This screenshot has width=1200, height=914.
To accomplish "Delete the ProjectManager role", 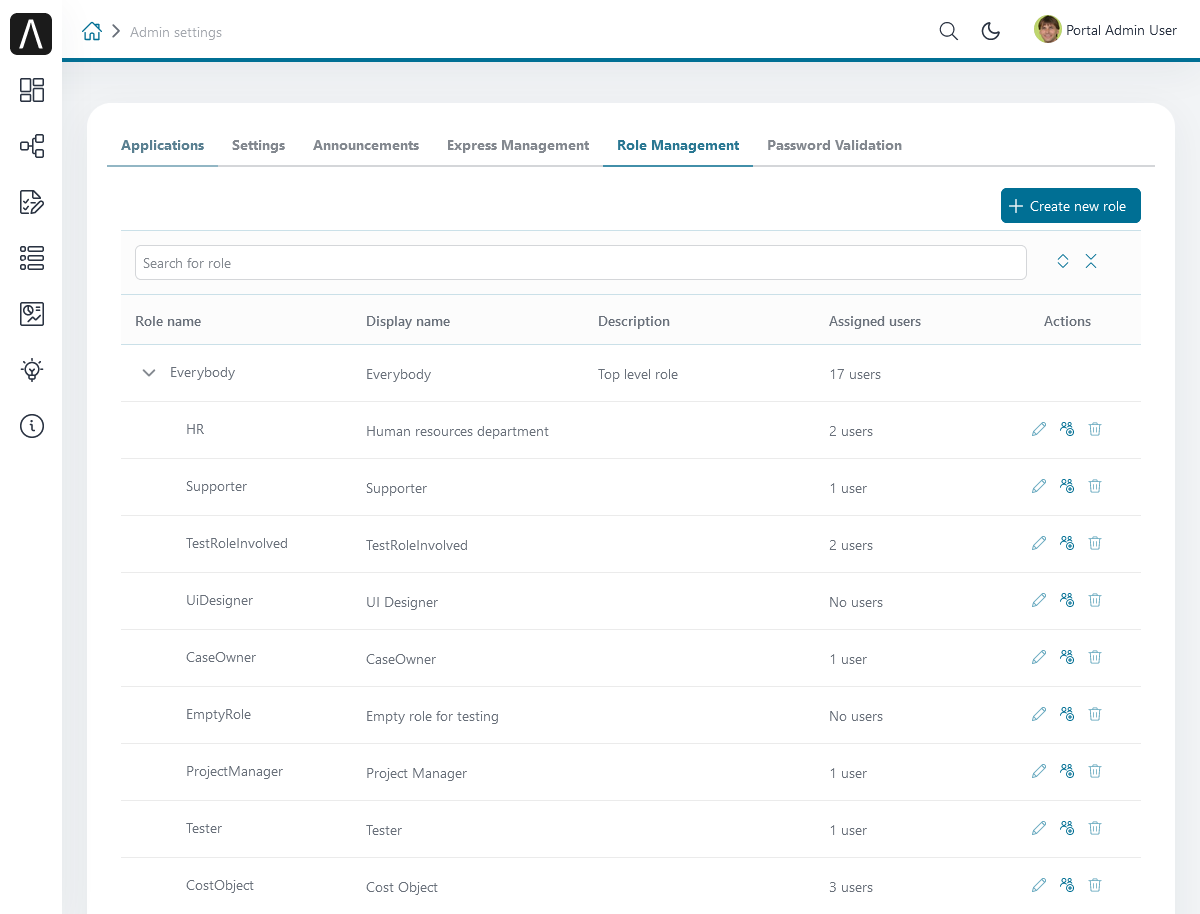I will tap(1095, 771).
